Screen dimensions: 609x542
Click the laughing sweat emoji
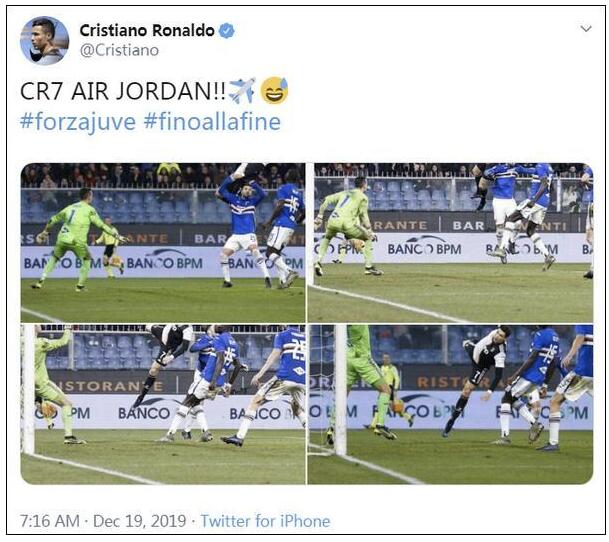tap(274, 91)
